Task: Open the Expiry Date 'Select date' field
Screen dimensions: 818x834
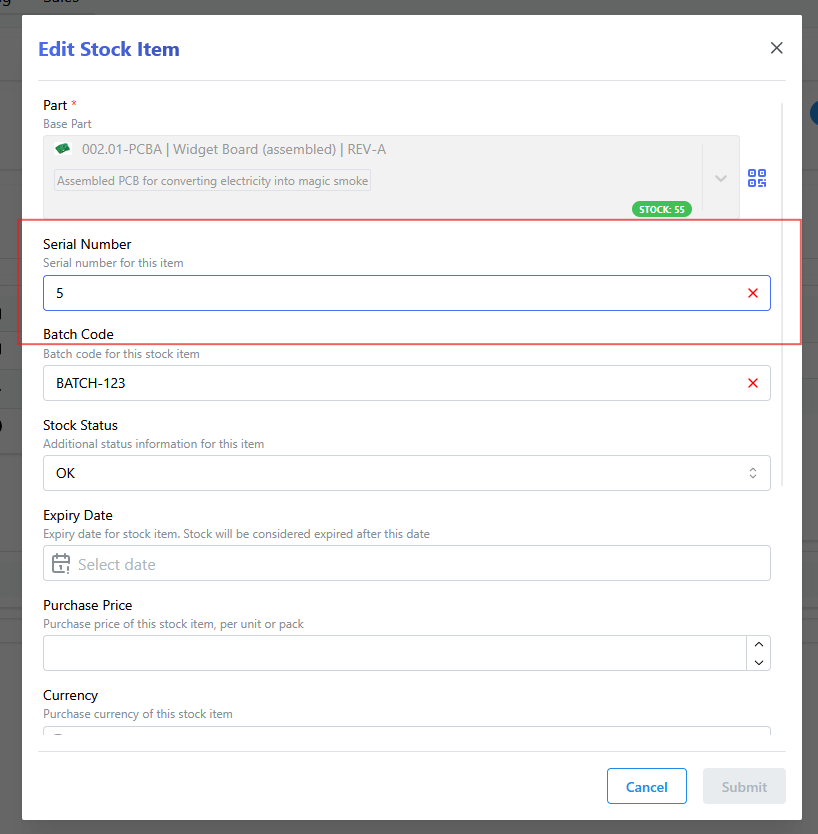Action: (406, 564)
